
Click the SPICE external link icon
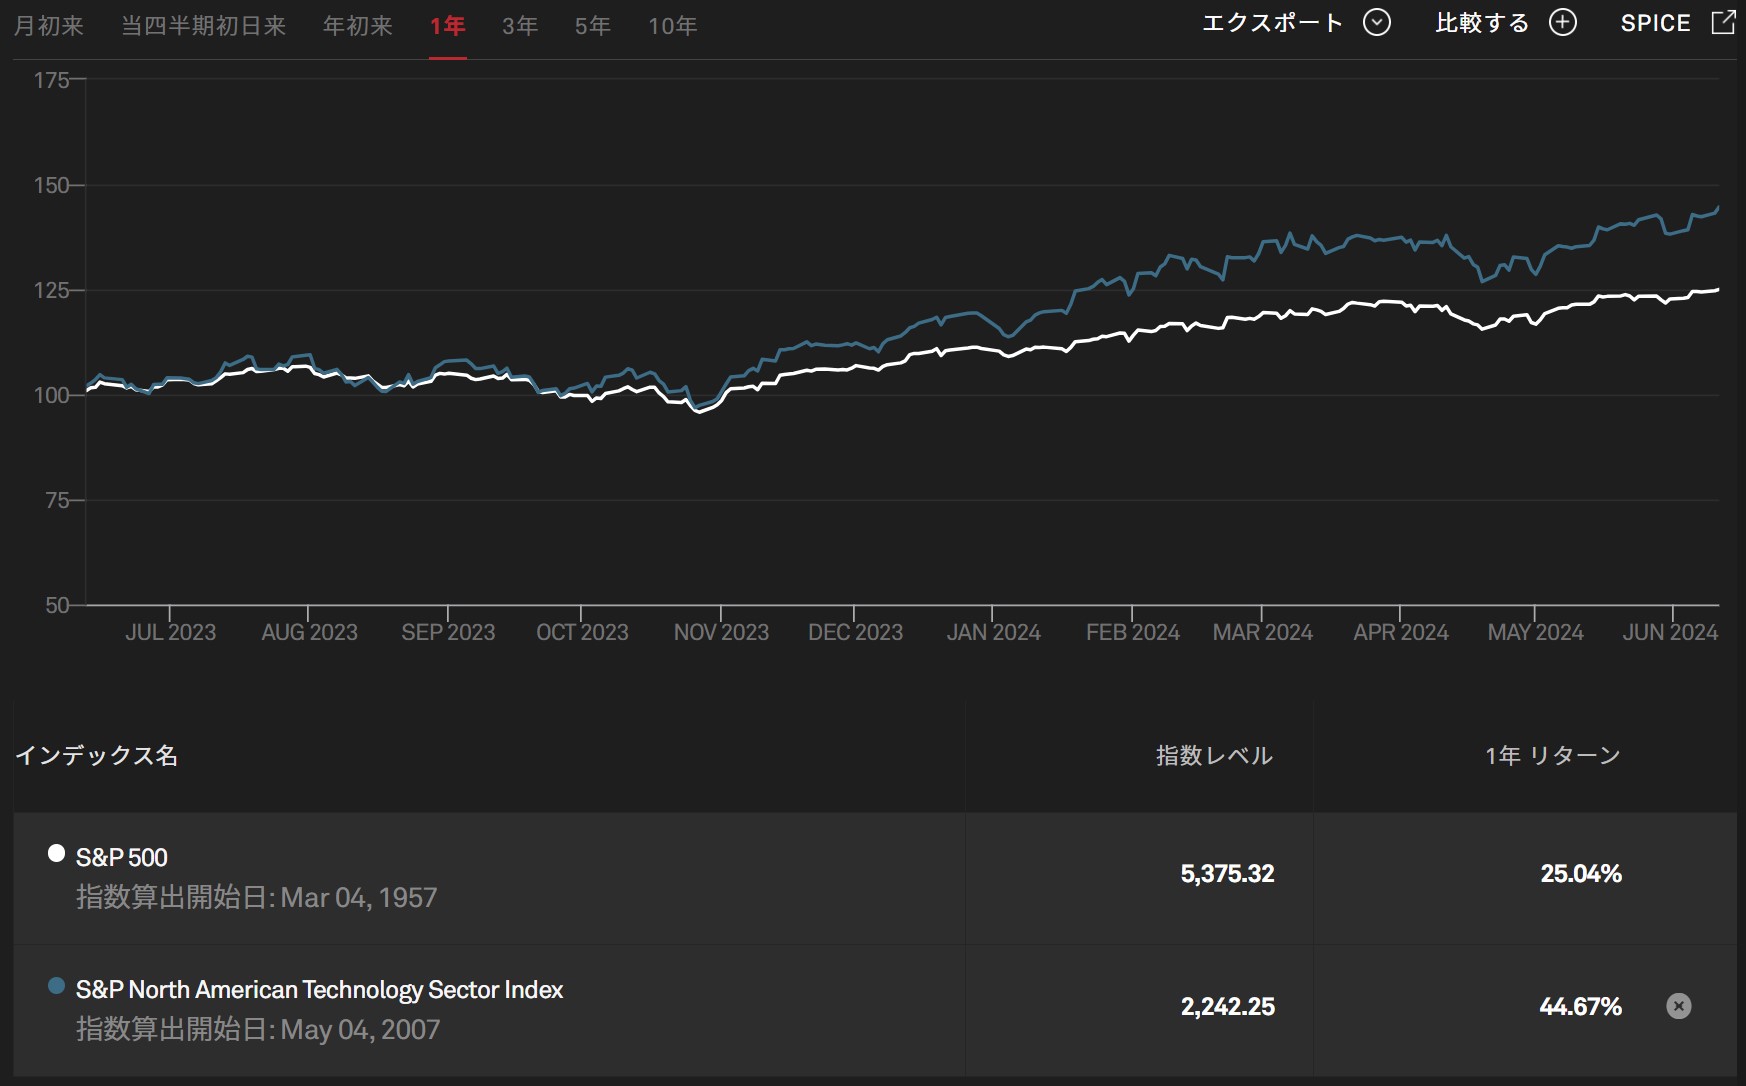(1723, 22)
